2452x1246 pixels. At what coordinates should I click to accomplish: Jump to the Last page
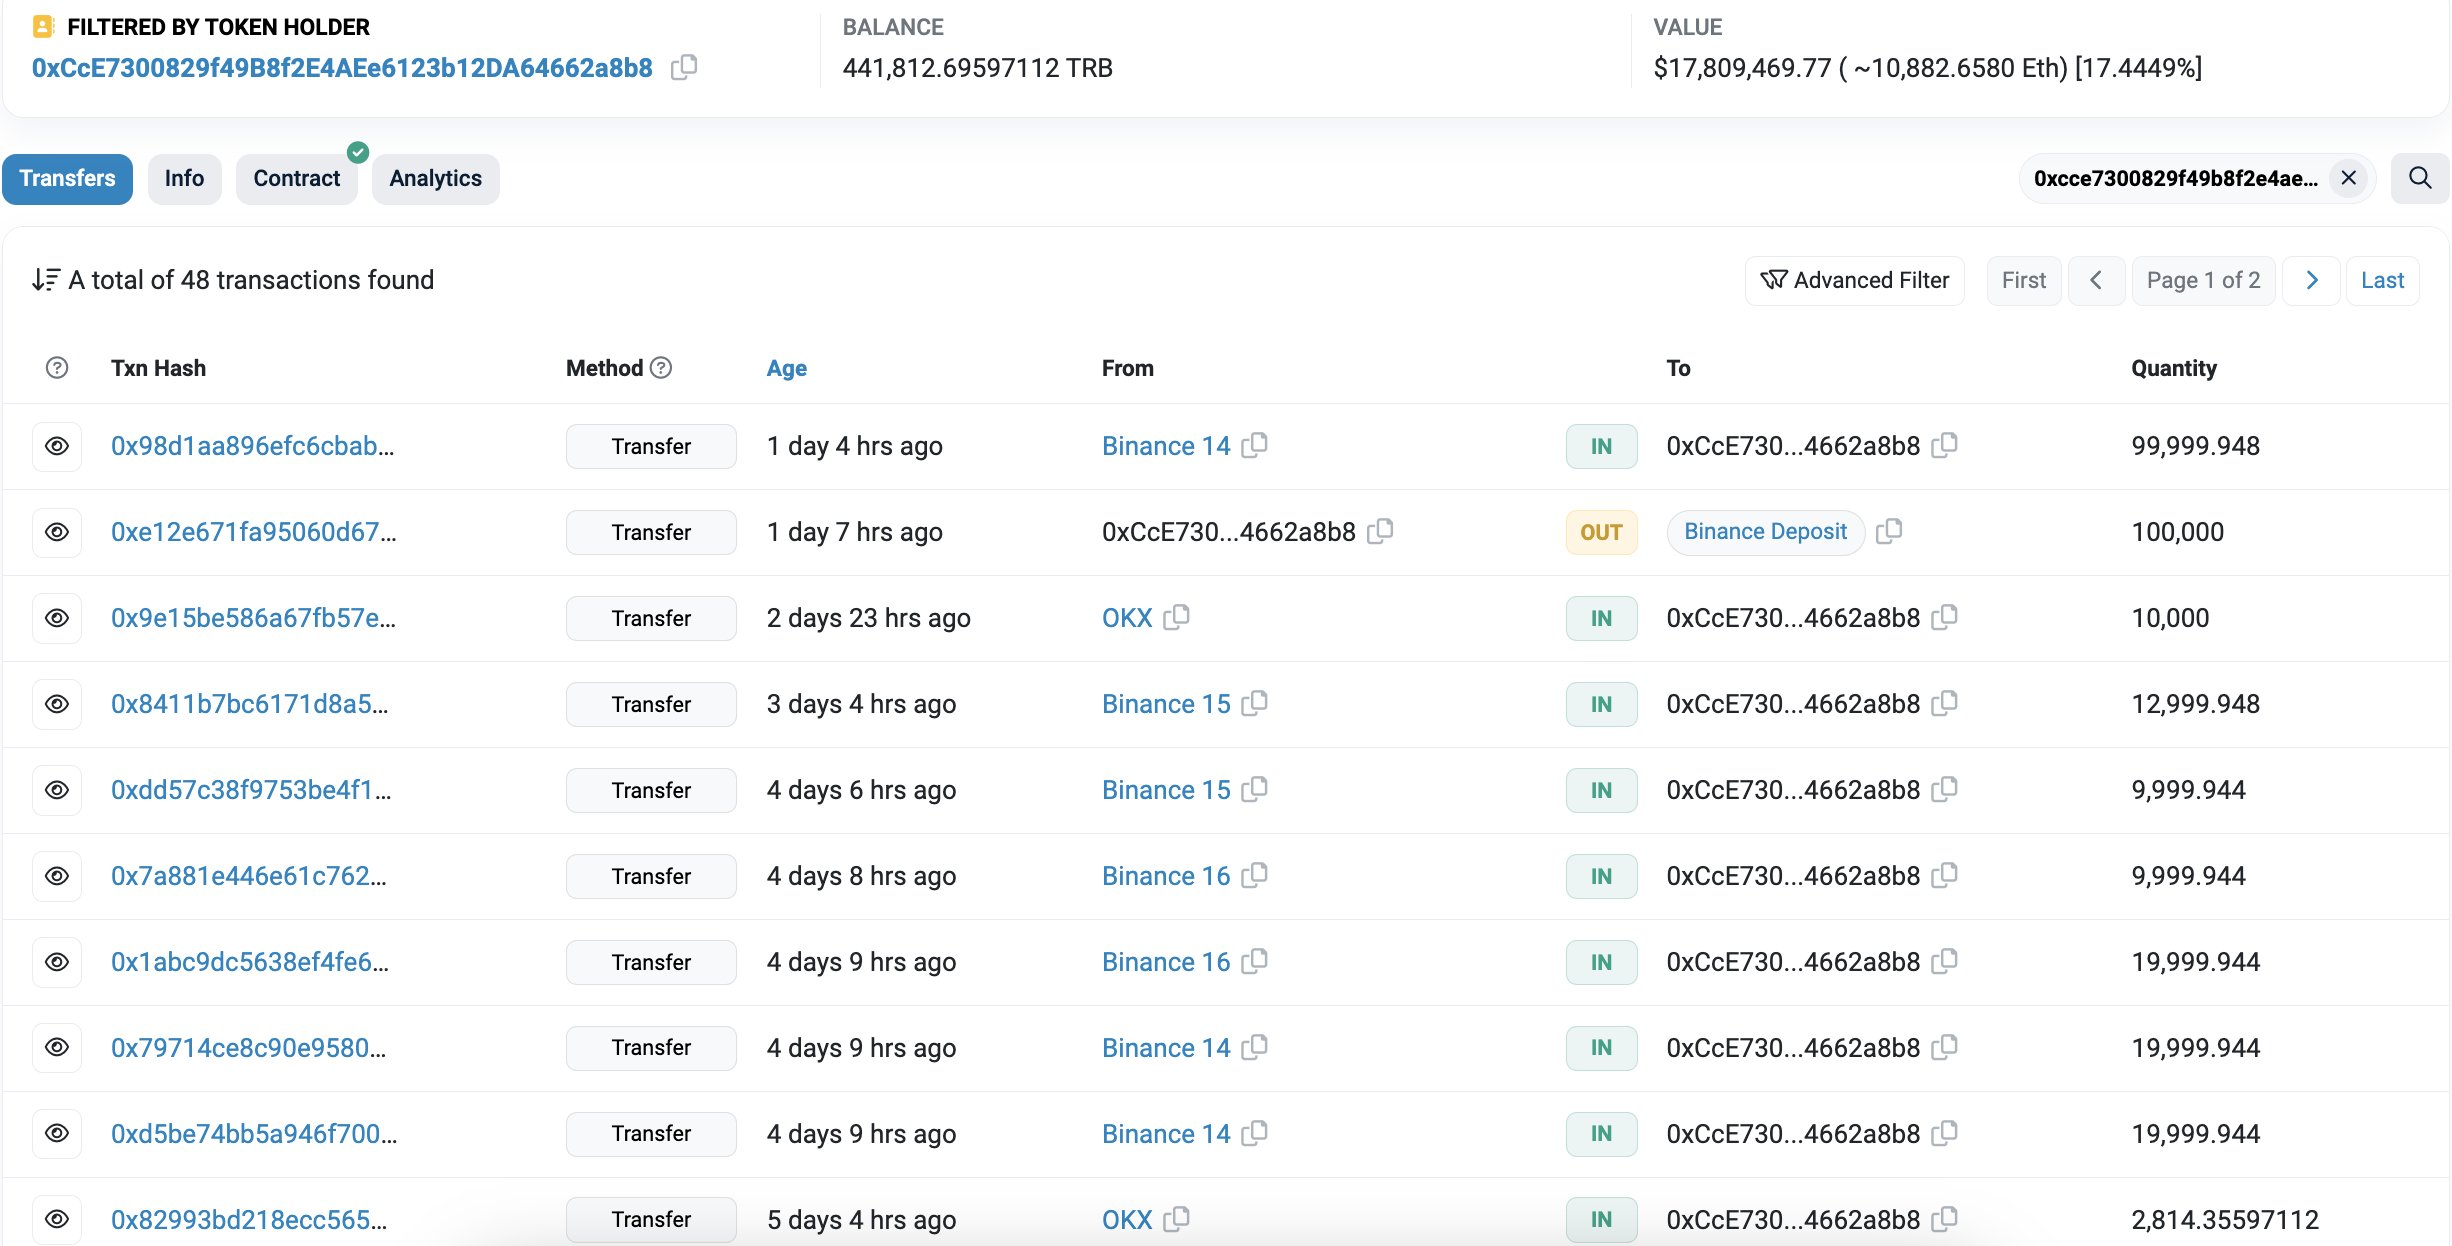pyautogui.click(x=2382, y=281)
